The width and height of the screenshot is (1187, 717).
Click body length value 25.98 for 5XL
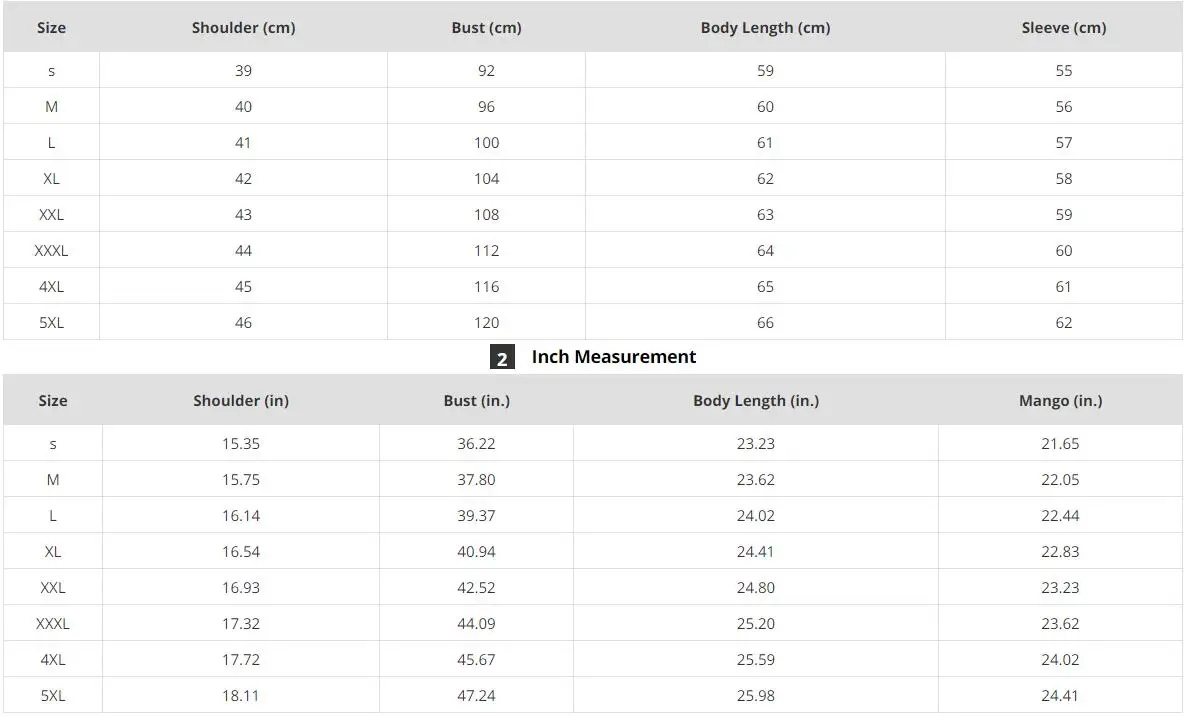[756, 696]
